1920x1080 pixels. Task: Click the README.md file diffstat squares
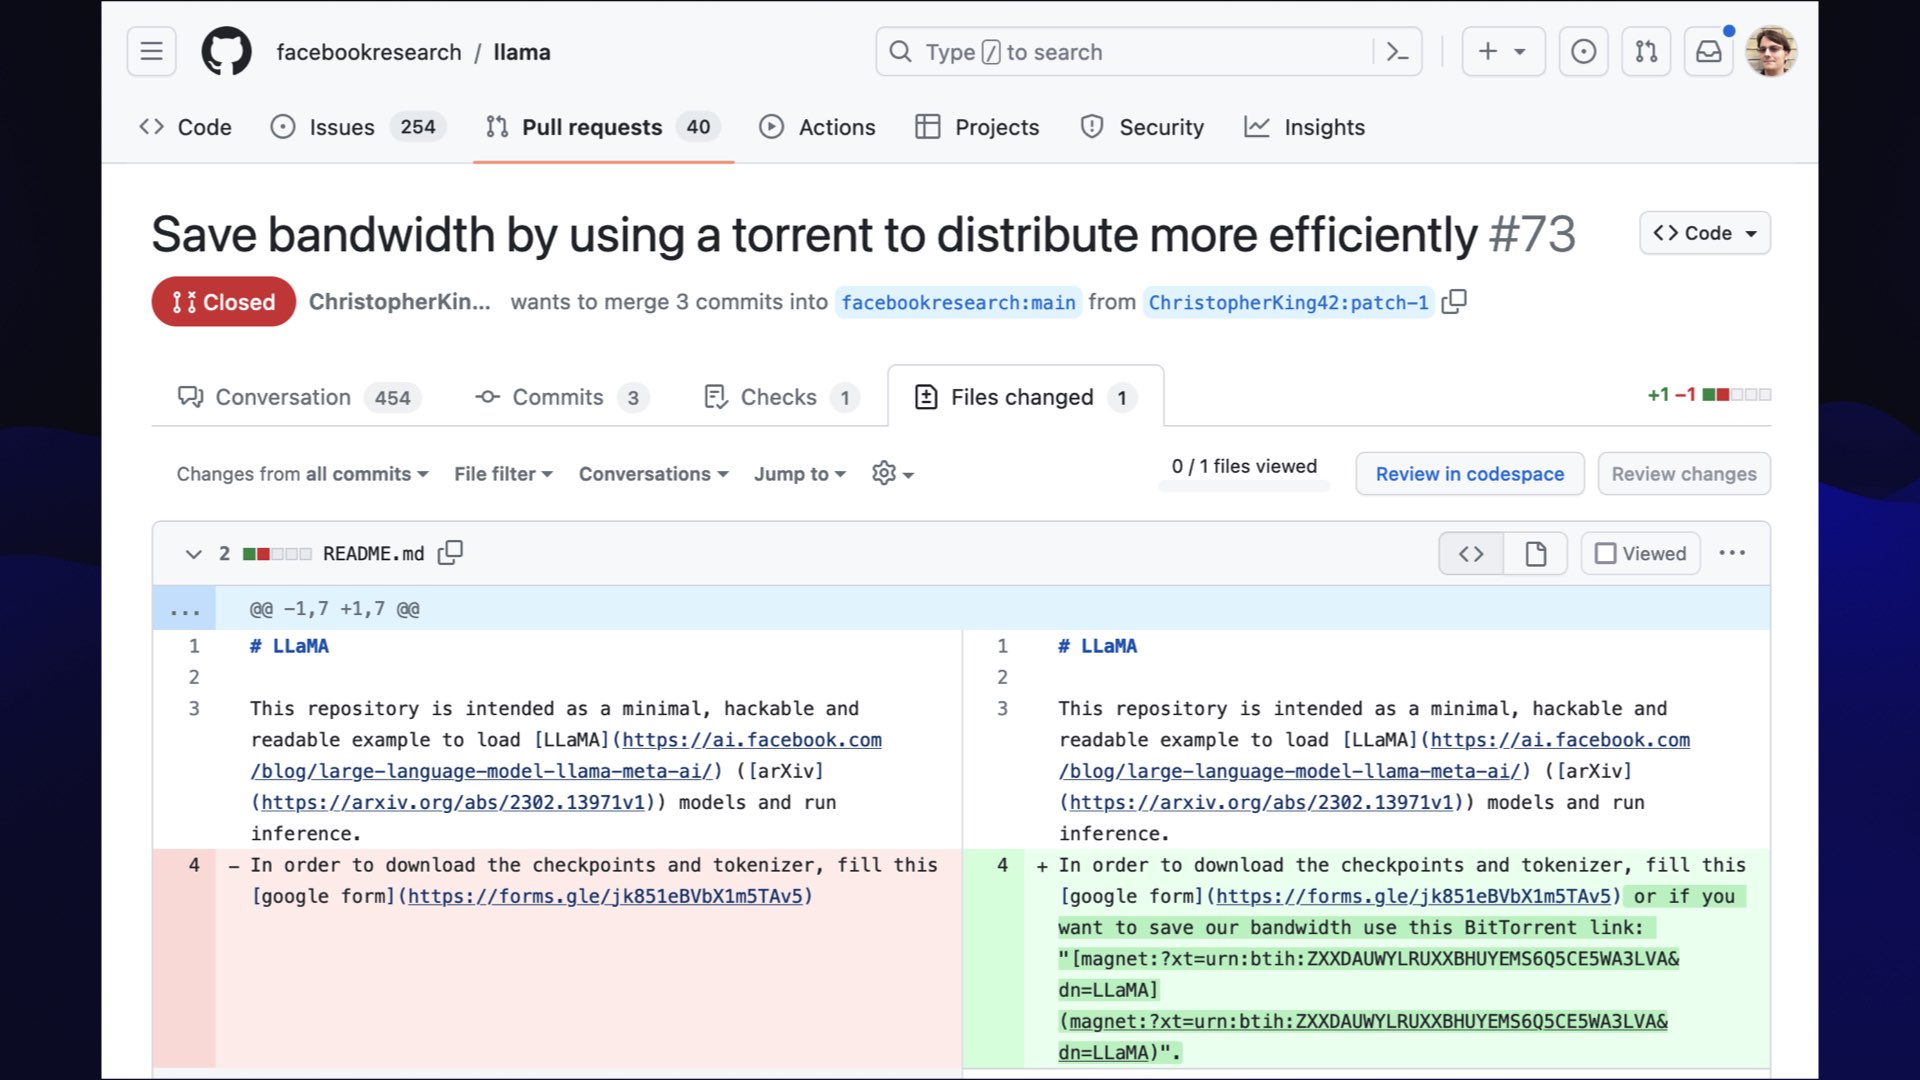(277, 554)
